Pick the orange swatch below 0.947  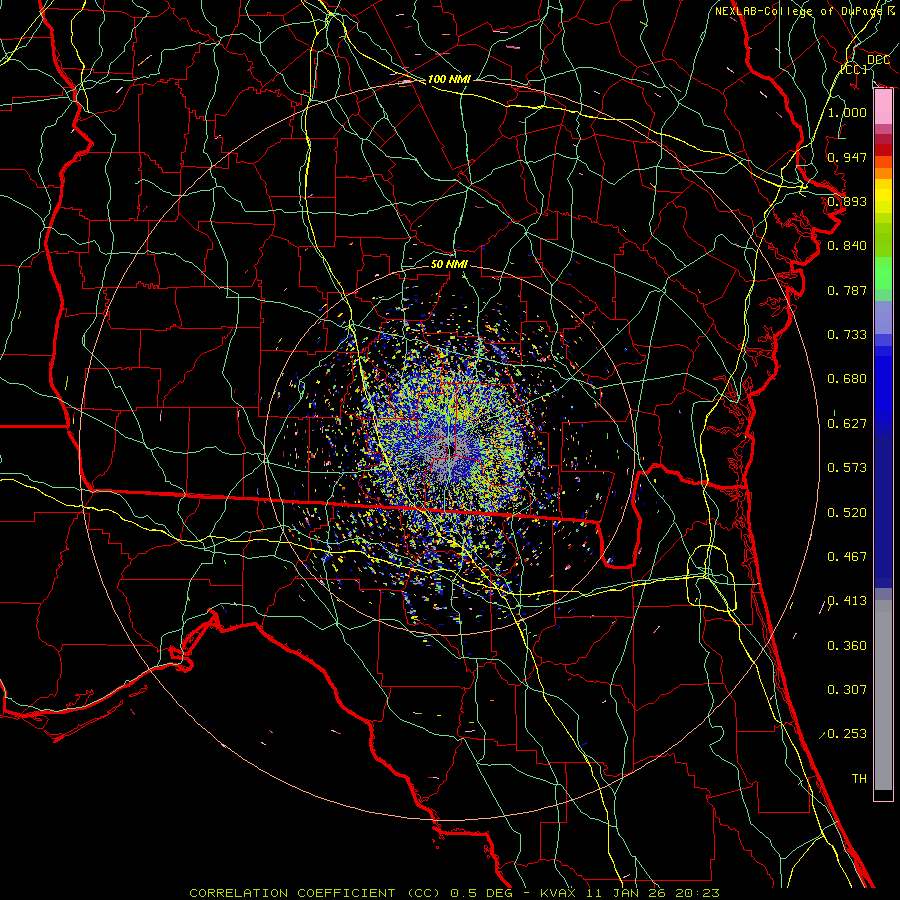coord(883,173)
